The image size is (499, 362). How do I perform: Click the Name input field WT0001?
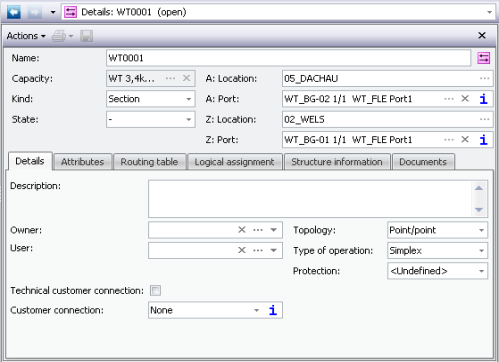(x=288, y=58)
